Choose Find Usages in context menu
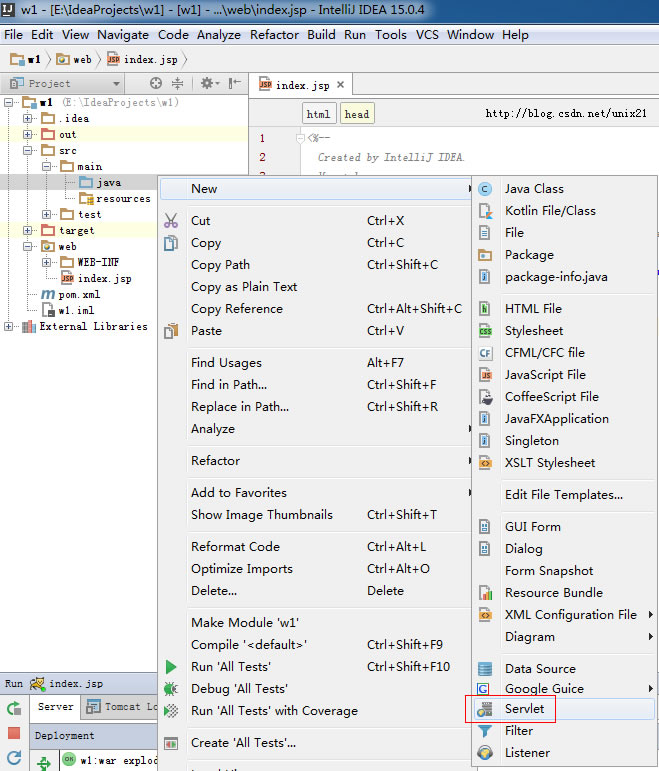Viewport: 659px width, 771px height. point(315,363)
